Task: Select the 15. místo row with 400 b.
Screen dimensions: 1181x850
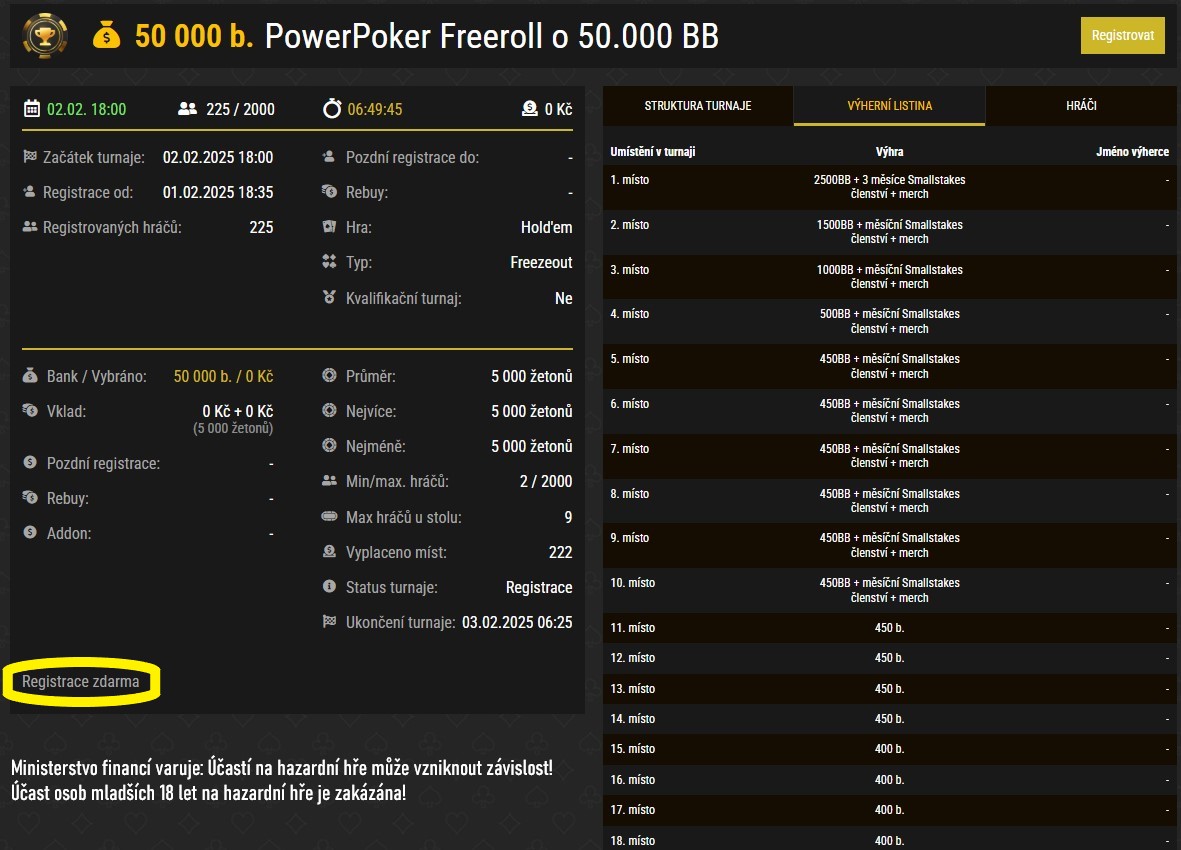Action: 890,749
